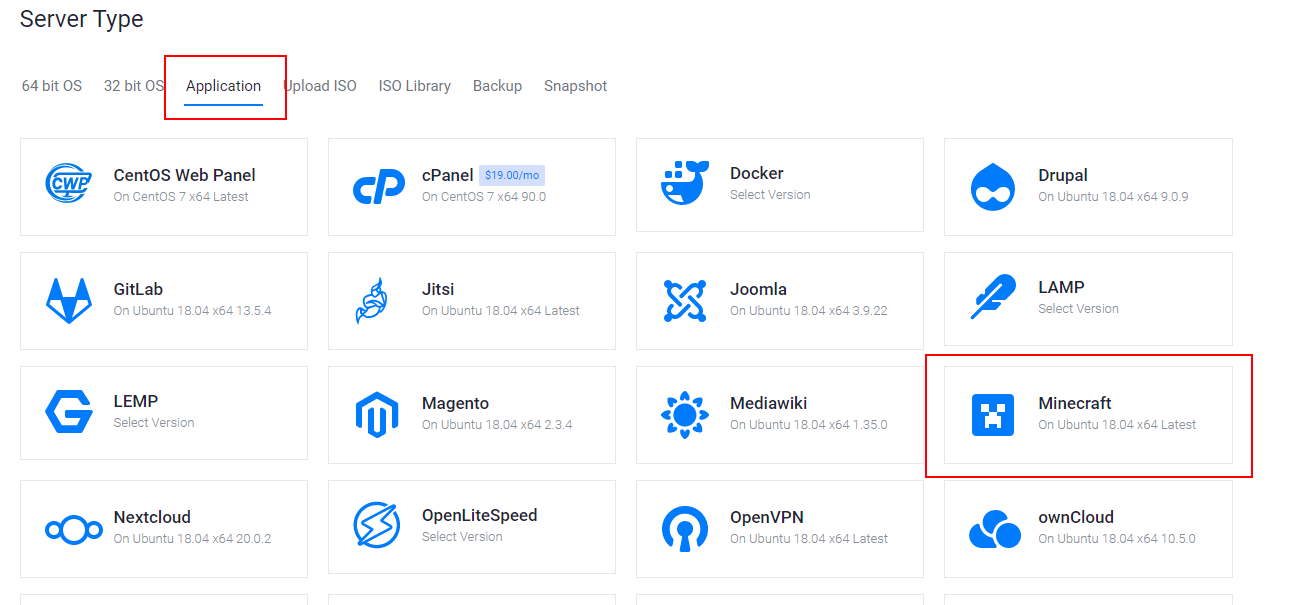
Task: Go to the Upload ISO tab
Action: coord(320,86)
